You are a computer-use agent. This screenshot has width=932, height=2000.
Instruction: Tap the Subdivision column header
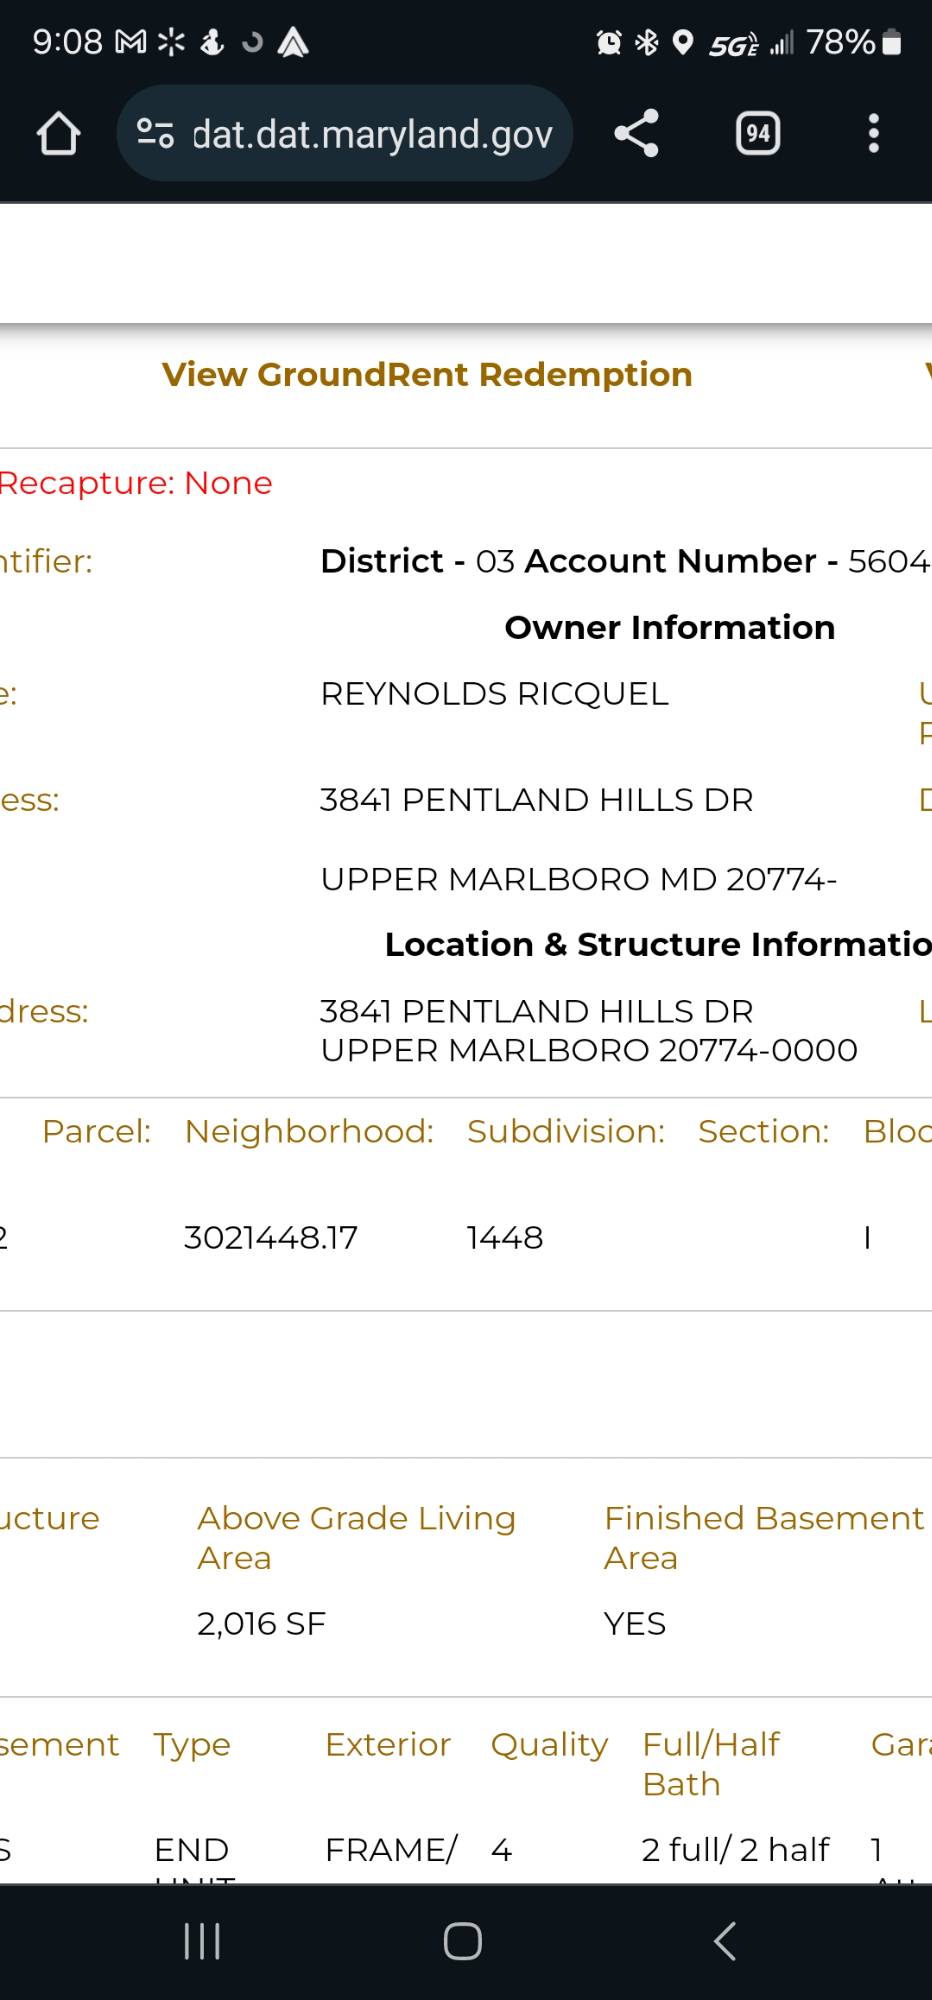coord(566,1131)
